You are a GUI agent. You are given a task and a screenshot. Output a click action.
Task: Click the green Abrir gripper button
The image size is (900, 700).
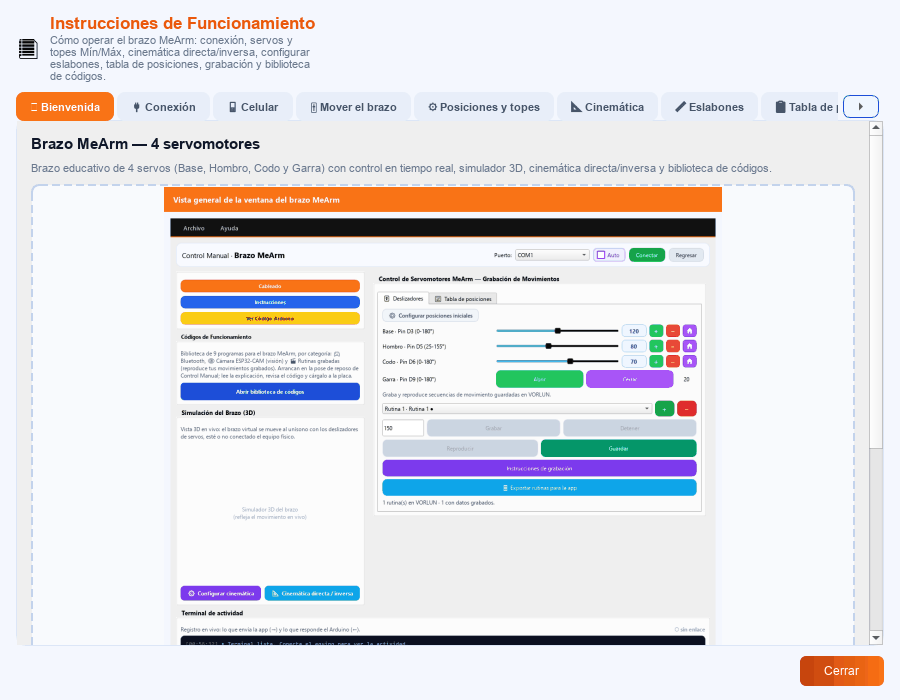tap(540, 379)
